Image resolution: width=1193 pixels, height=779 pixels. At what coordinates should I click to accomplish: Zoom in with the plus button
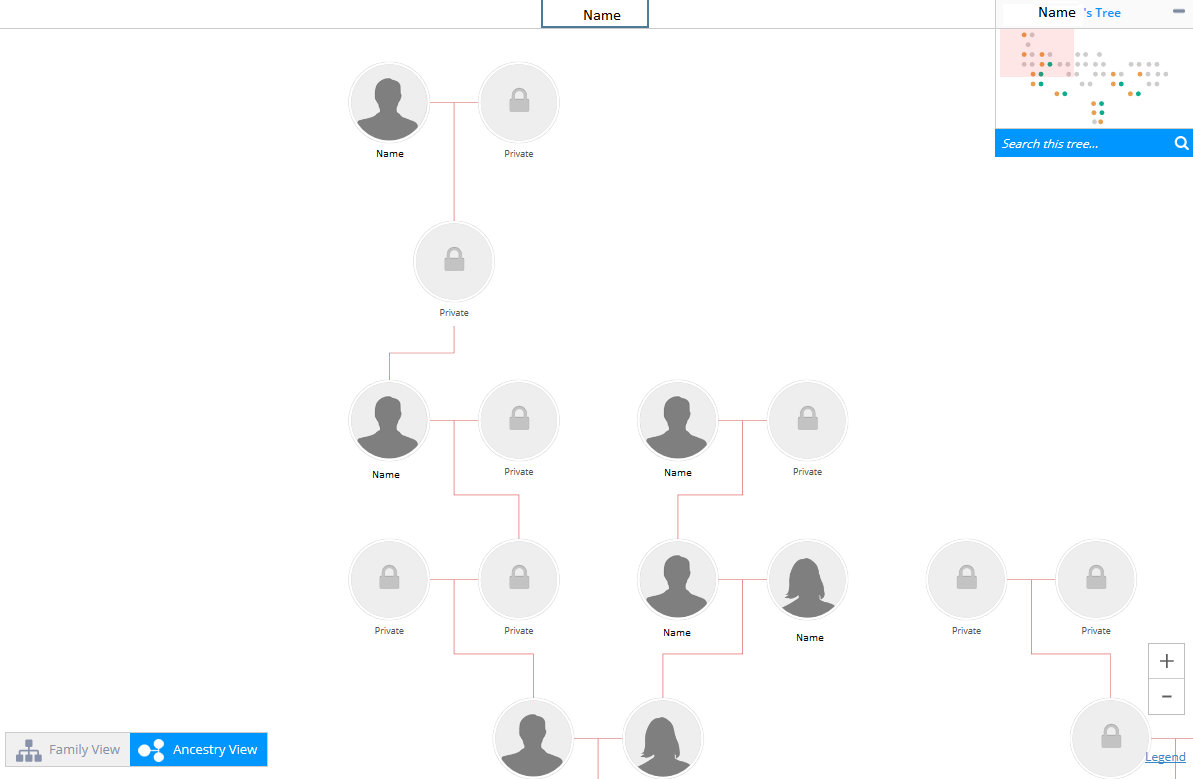(x=1166, y=661)
